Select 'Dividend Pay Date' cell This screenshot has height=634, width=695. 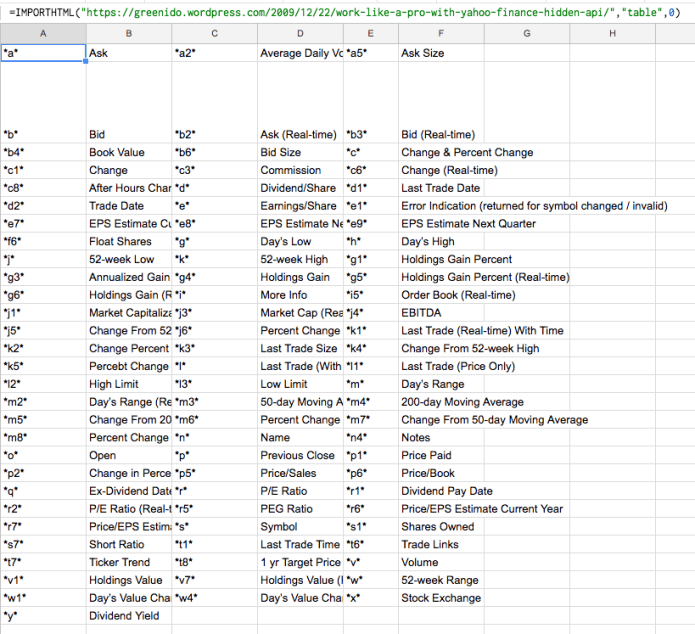[447, 491]
